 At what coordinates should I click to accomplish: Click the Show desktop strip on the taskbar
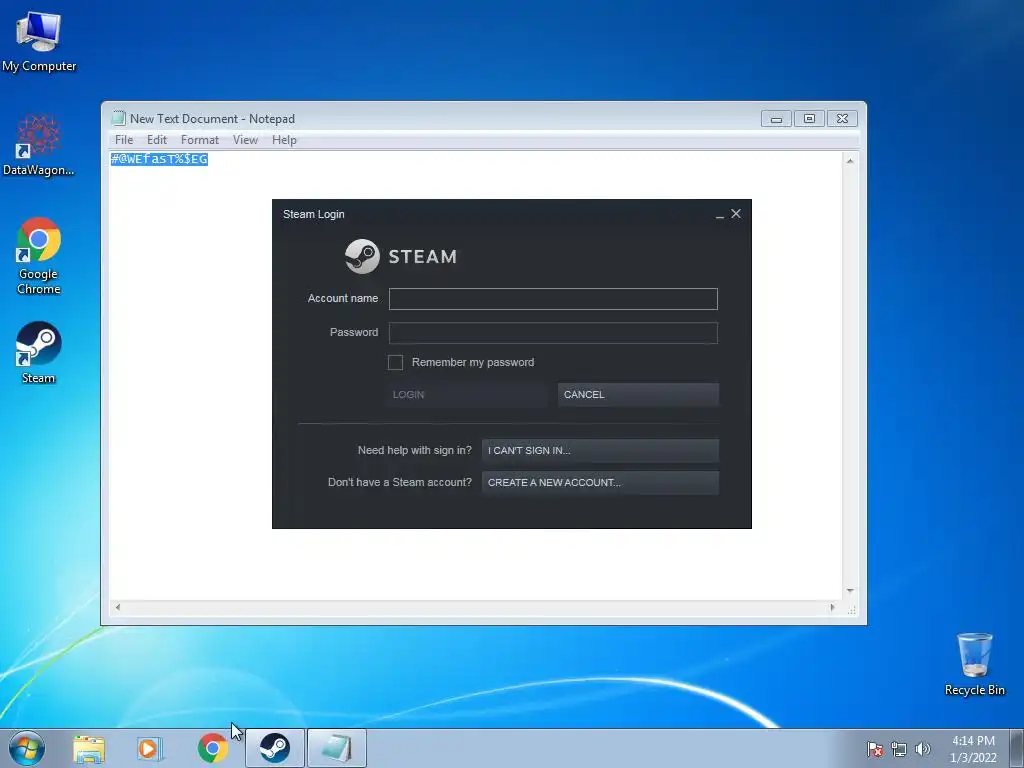pyautogui.click(x=1017, y=748)
